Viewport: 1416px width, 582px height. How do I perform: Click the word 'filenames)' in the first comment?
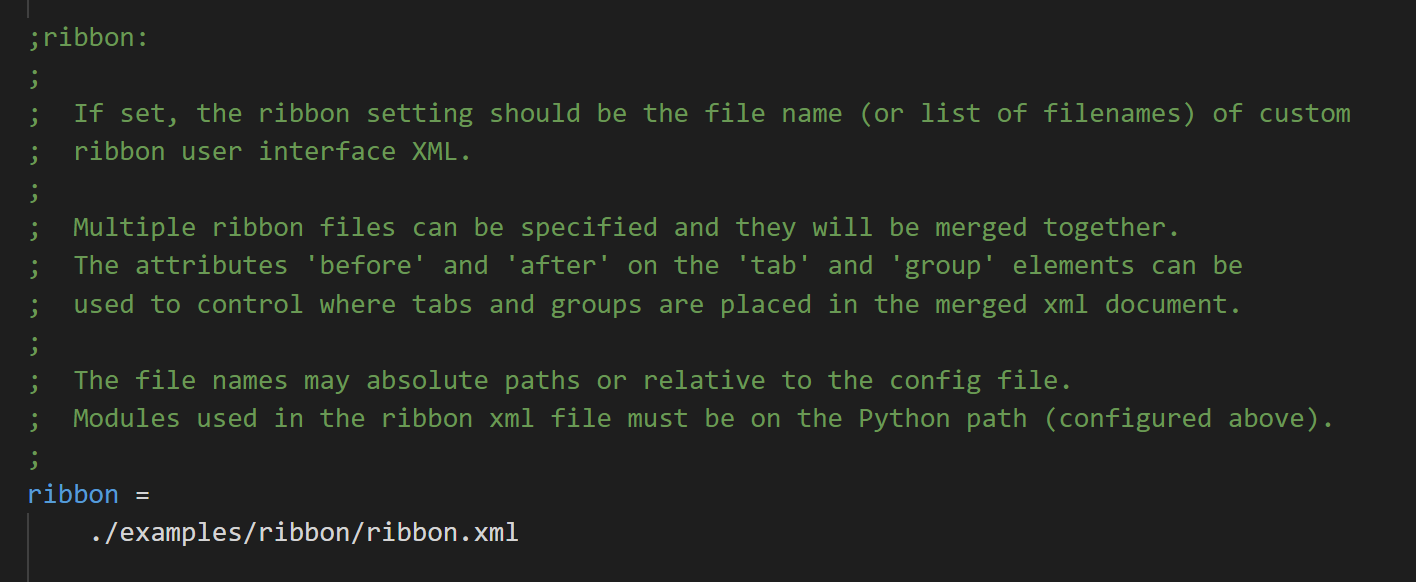click(1119, 114)
